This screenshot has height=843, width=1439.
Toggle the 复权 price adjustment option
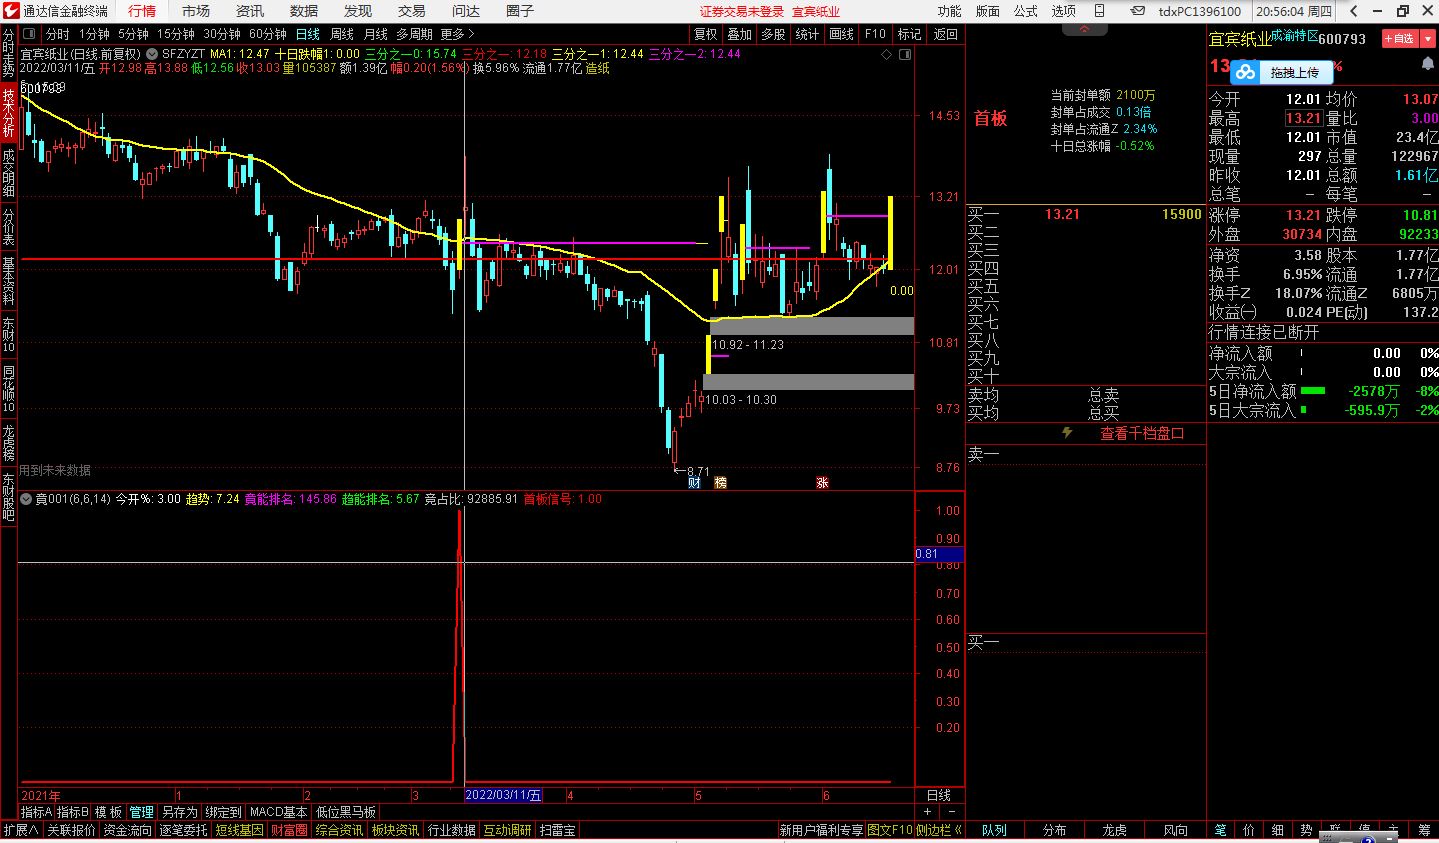pos(706,34)
